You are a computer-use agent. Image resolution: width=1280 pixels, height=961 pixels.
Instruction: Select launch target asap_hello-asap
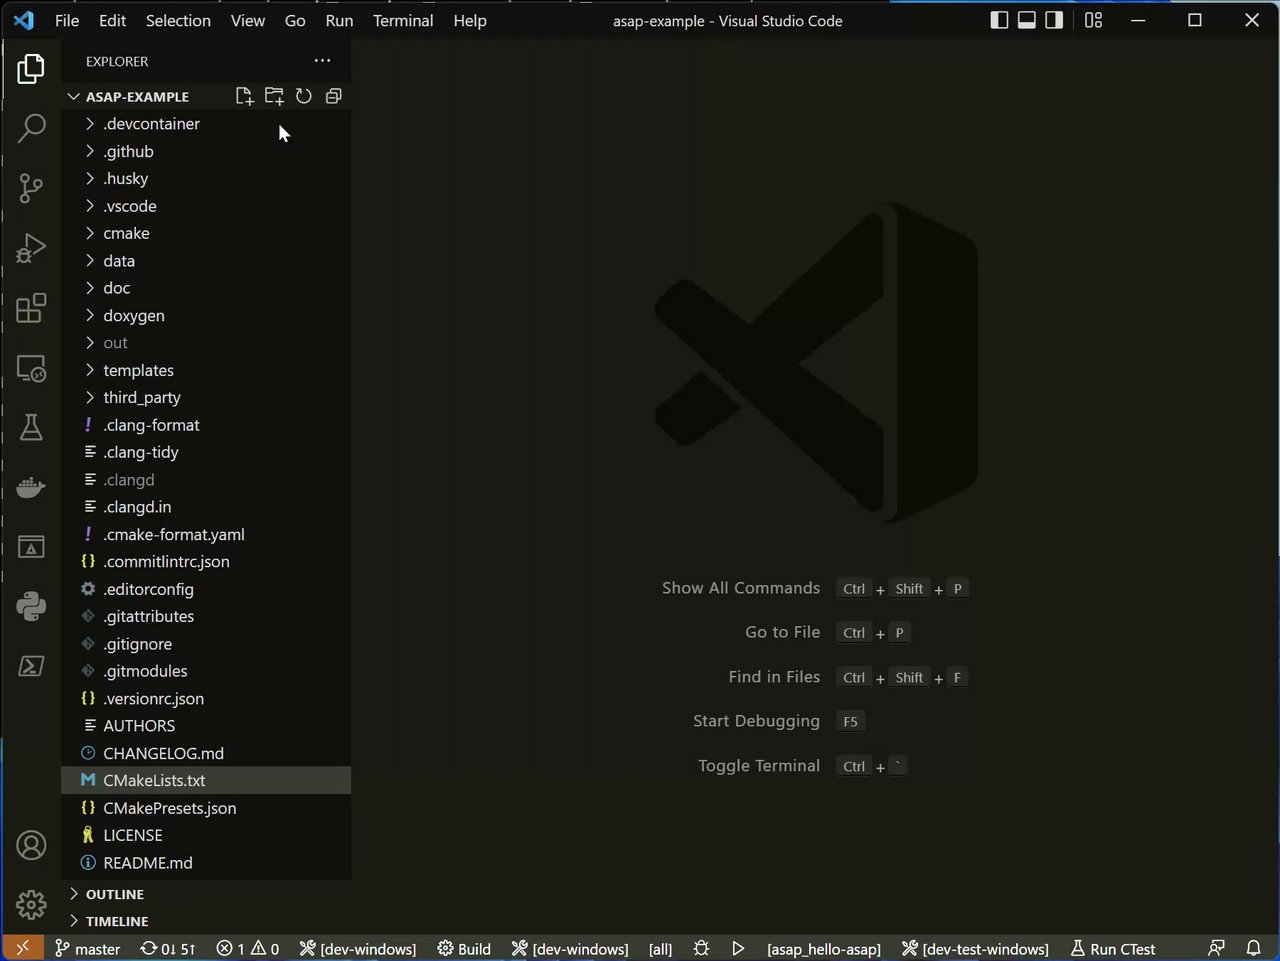(x=824, y=948)
